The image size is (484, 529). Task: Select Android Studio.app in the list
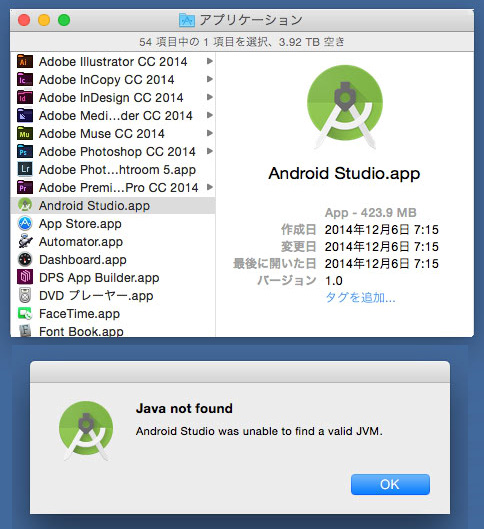click(113, 205)
